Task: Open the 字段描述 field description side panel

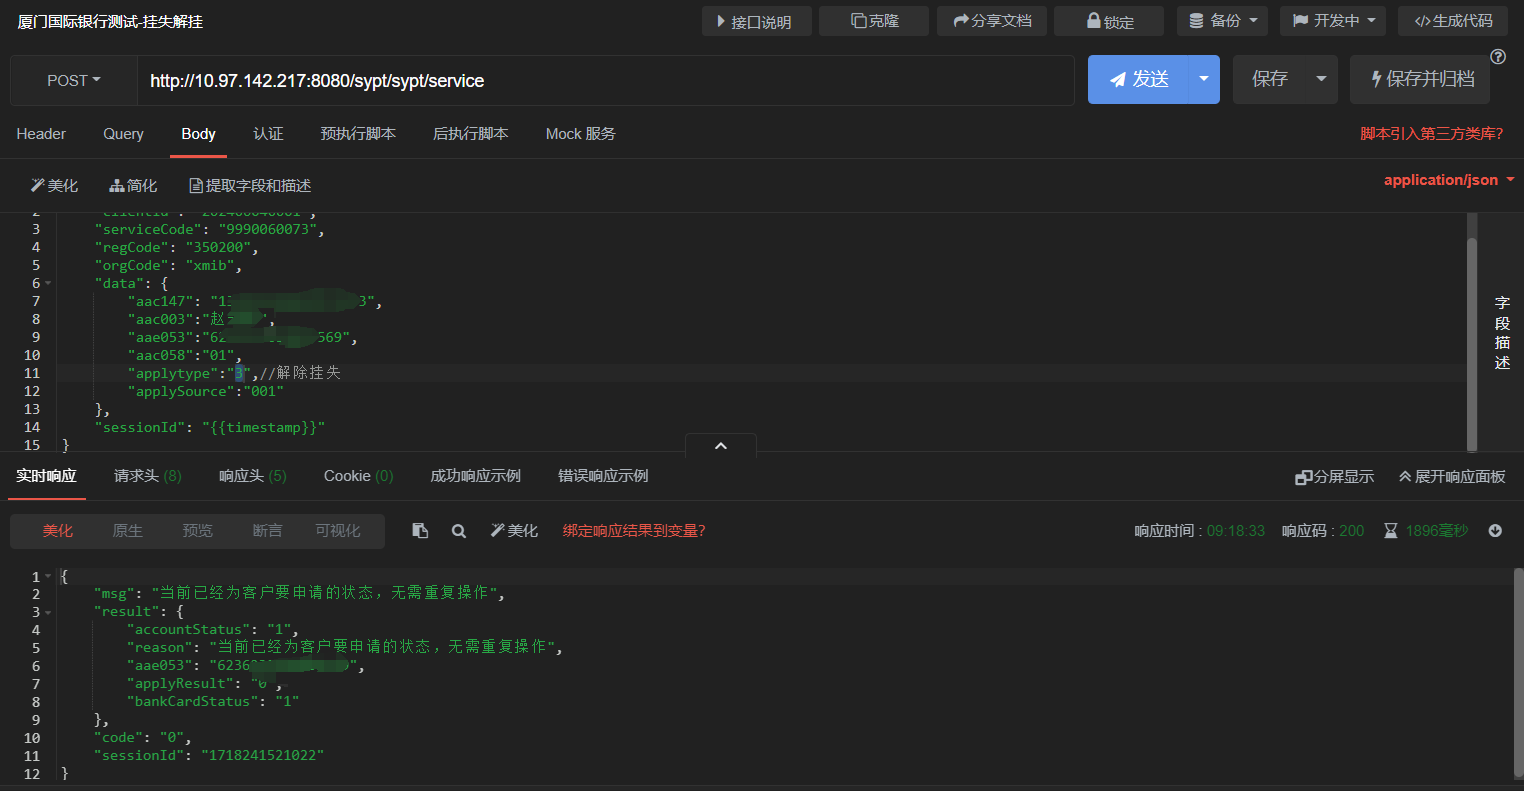Action: pos(1502,332)
